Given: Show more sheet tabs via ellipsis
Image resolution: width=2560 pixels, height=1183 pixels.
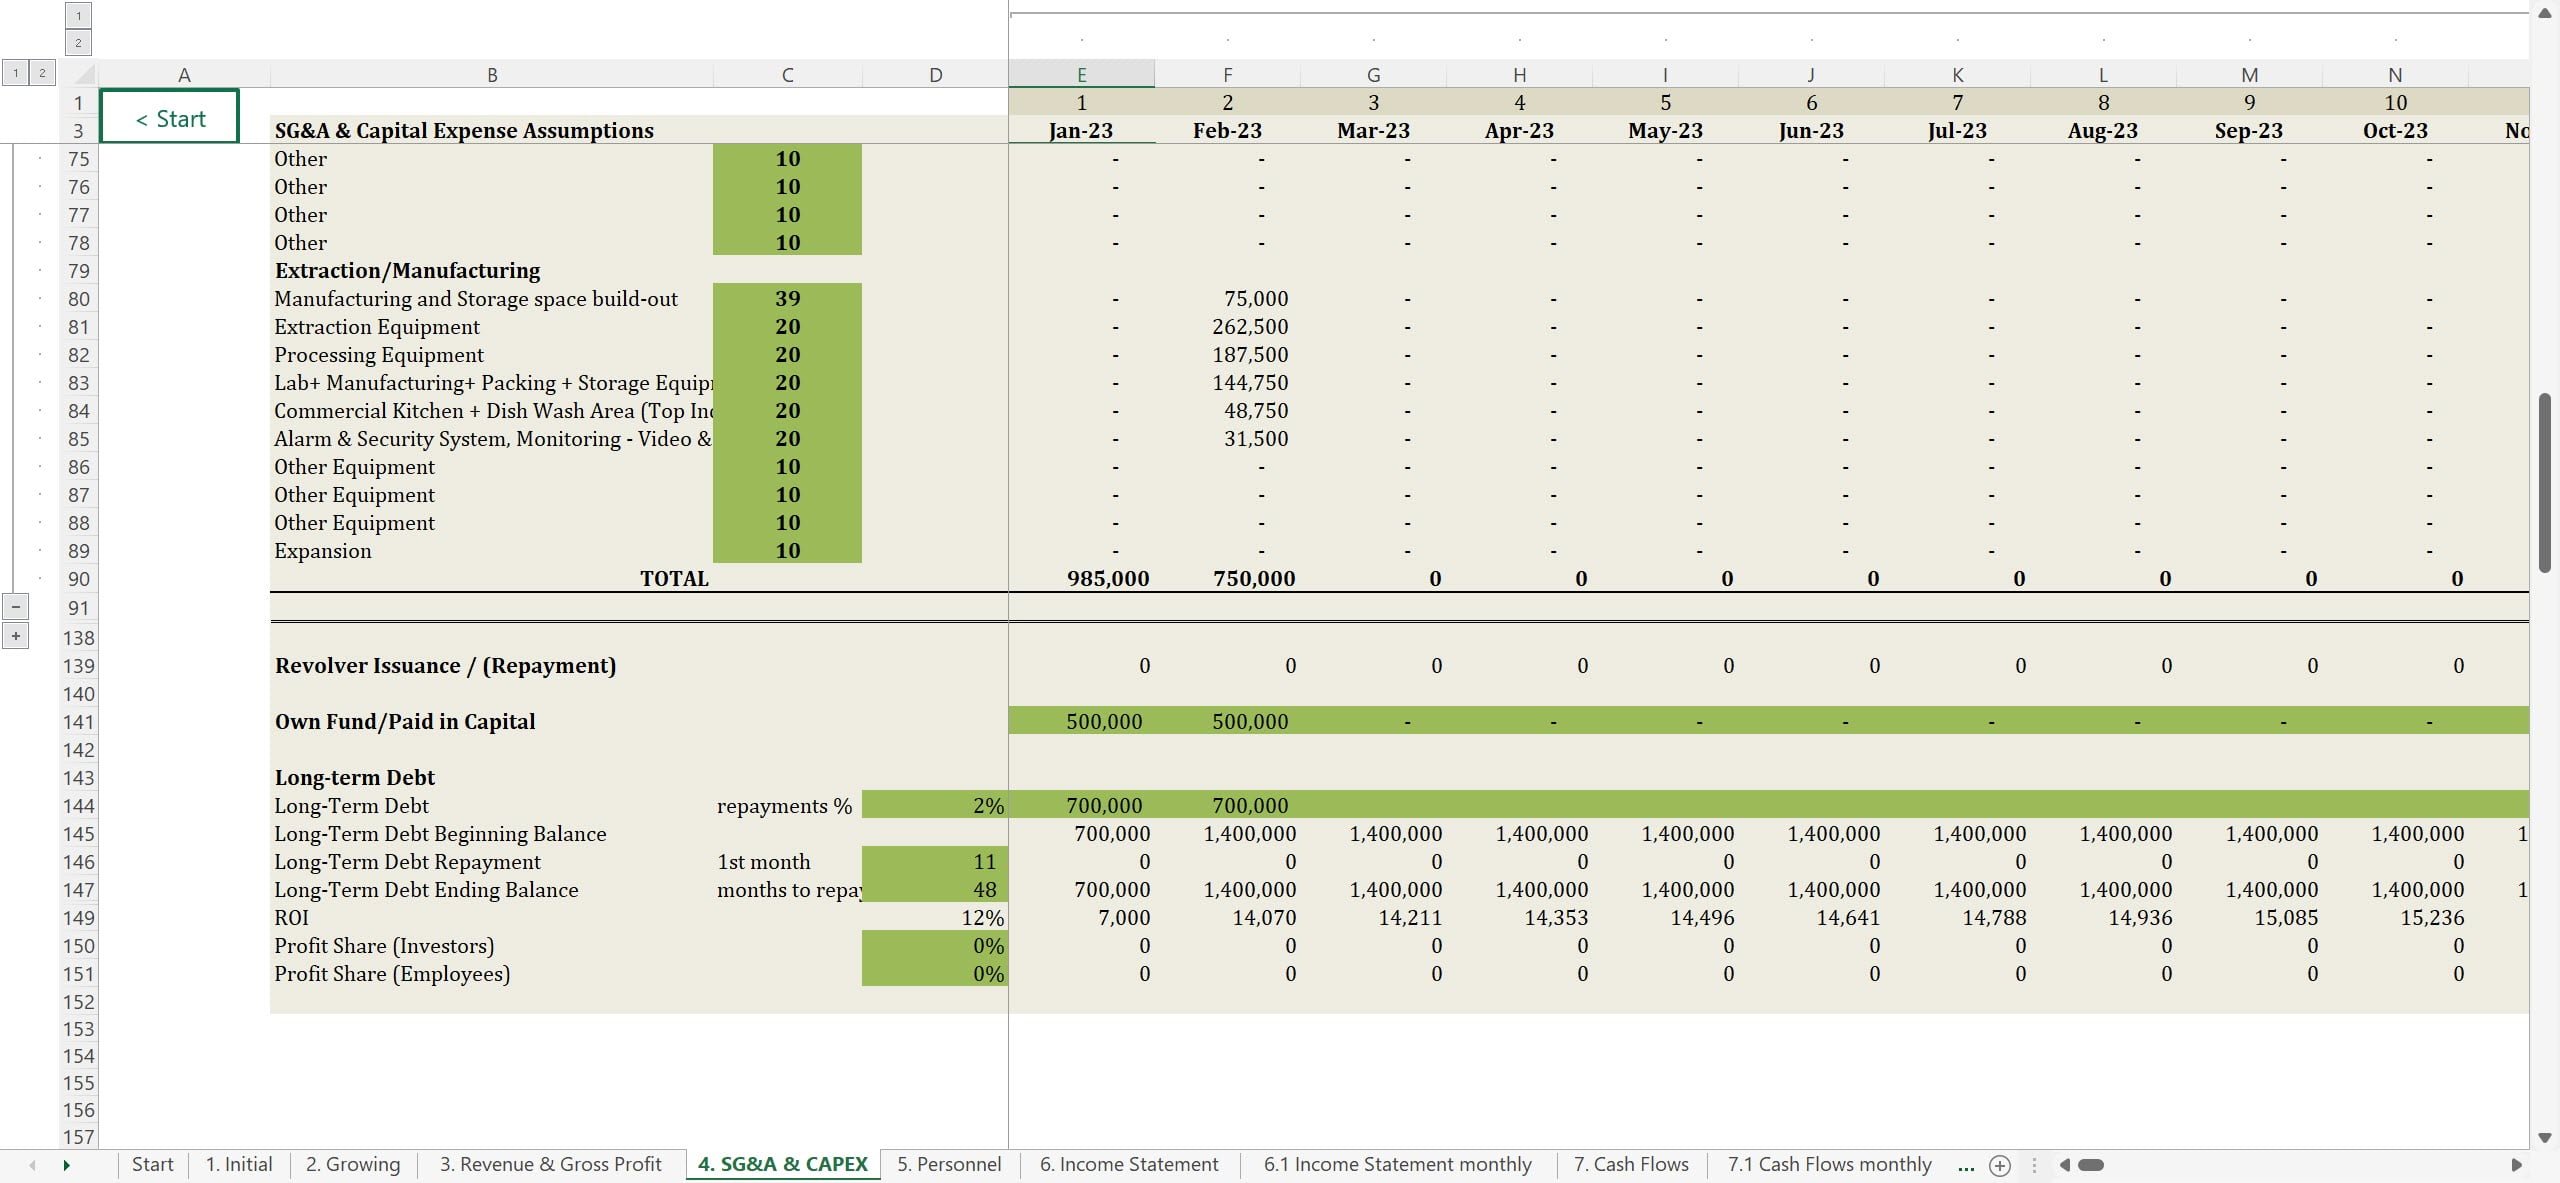Looking at the screenshot, I should (1966, 1165).
